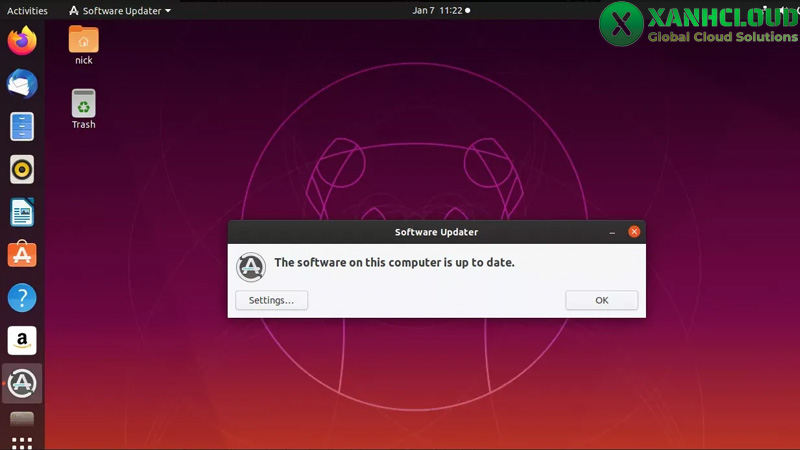The height and width of the screenshot is (450, 800).
Task: Click the up to date message text
Action: point(394,262)
